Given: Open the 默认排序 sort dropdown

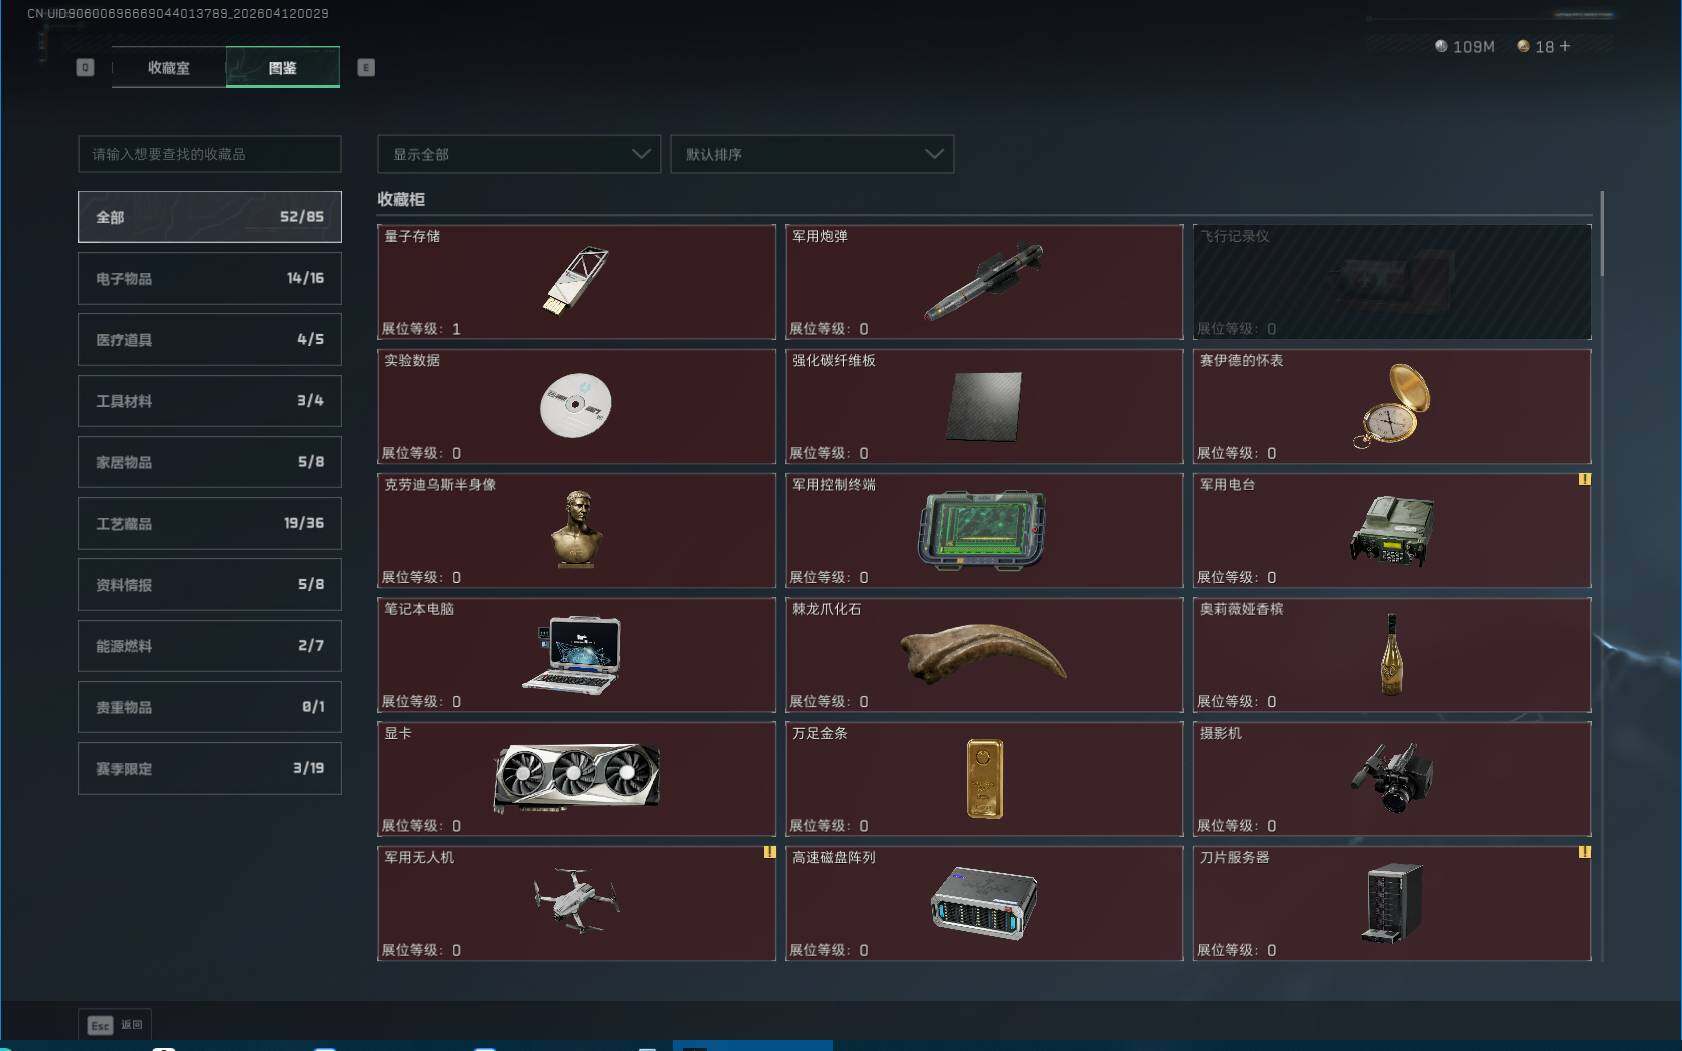Looking at the screenshot, I should point(812,154).
